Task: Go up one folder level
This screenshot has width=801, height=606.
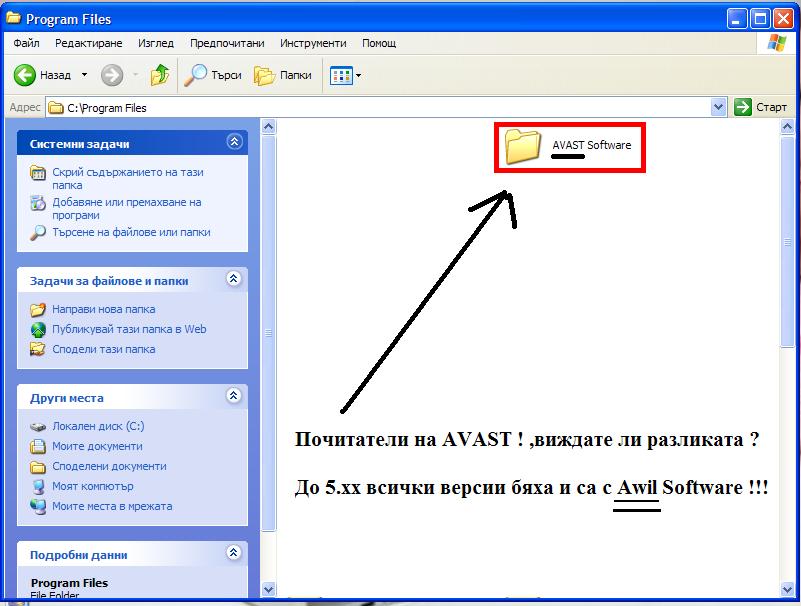Action: tap(160, 75)
